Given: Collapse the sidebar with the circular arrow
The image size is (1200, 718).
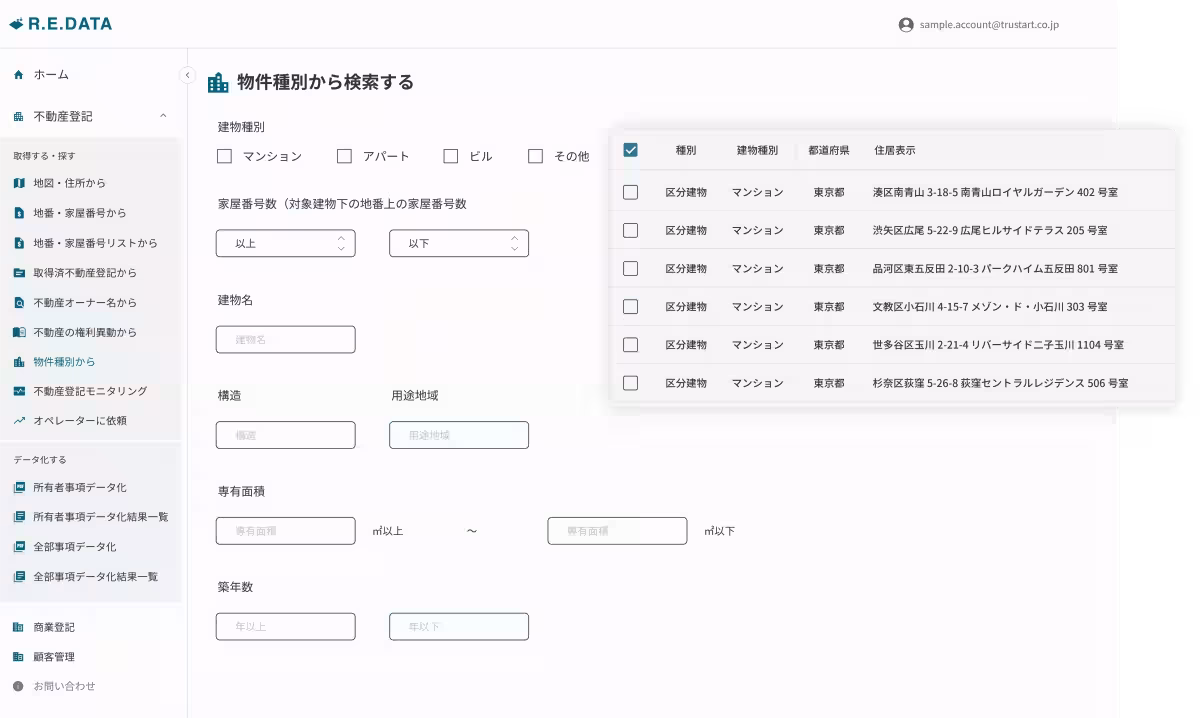Looking at the screenshot, I should [186, 74].
